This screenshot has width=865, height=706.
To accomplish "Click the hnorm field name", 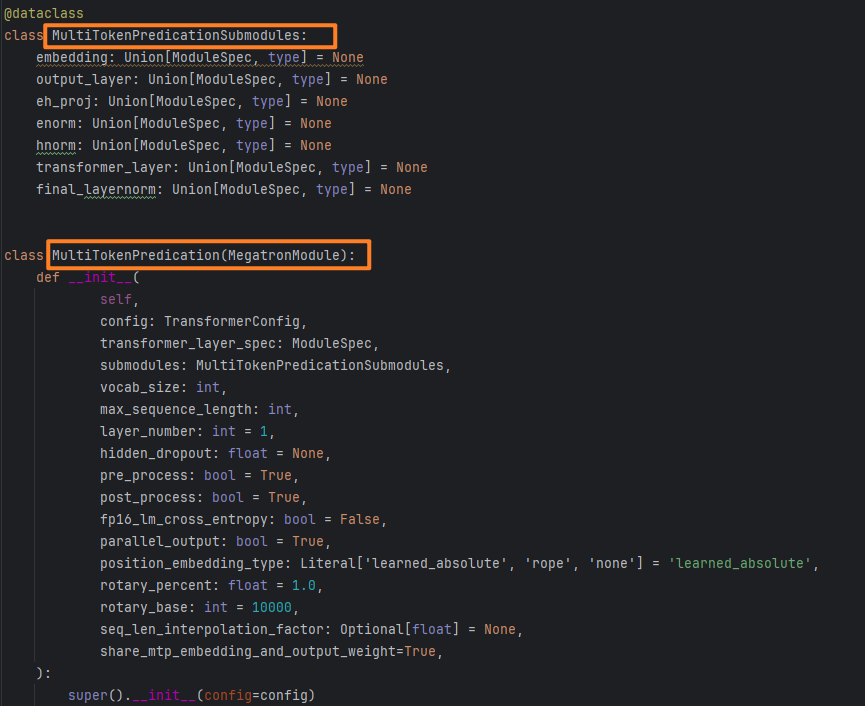I will pyautogui.click(x=56, y=146).
